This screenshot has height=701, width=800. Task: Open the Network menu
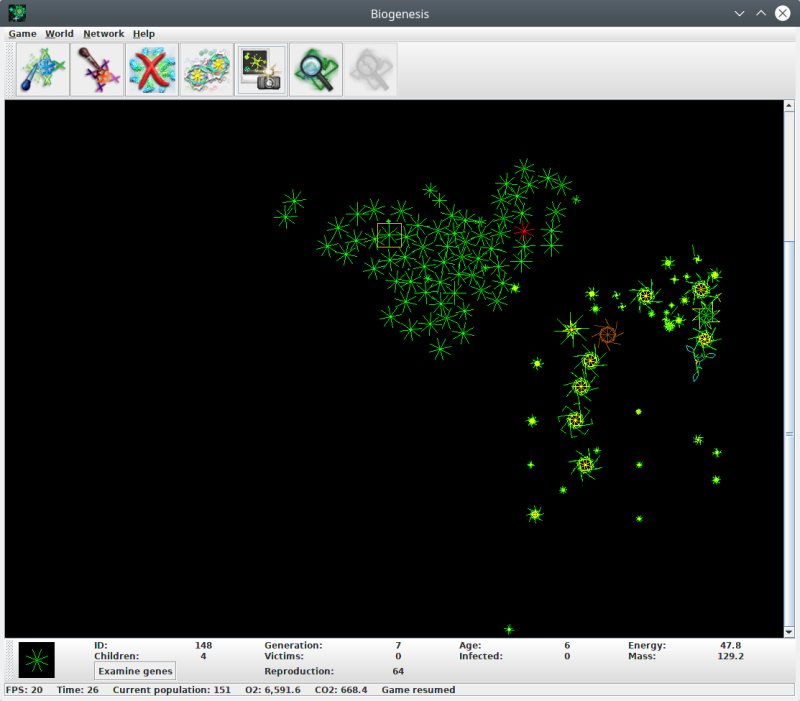103,33
